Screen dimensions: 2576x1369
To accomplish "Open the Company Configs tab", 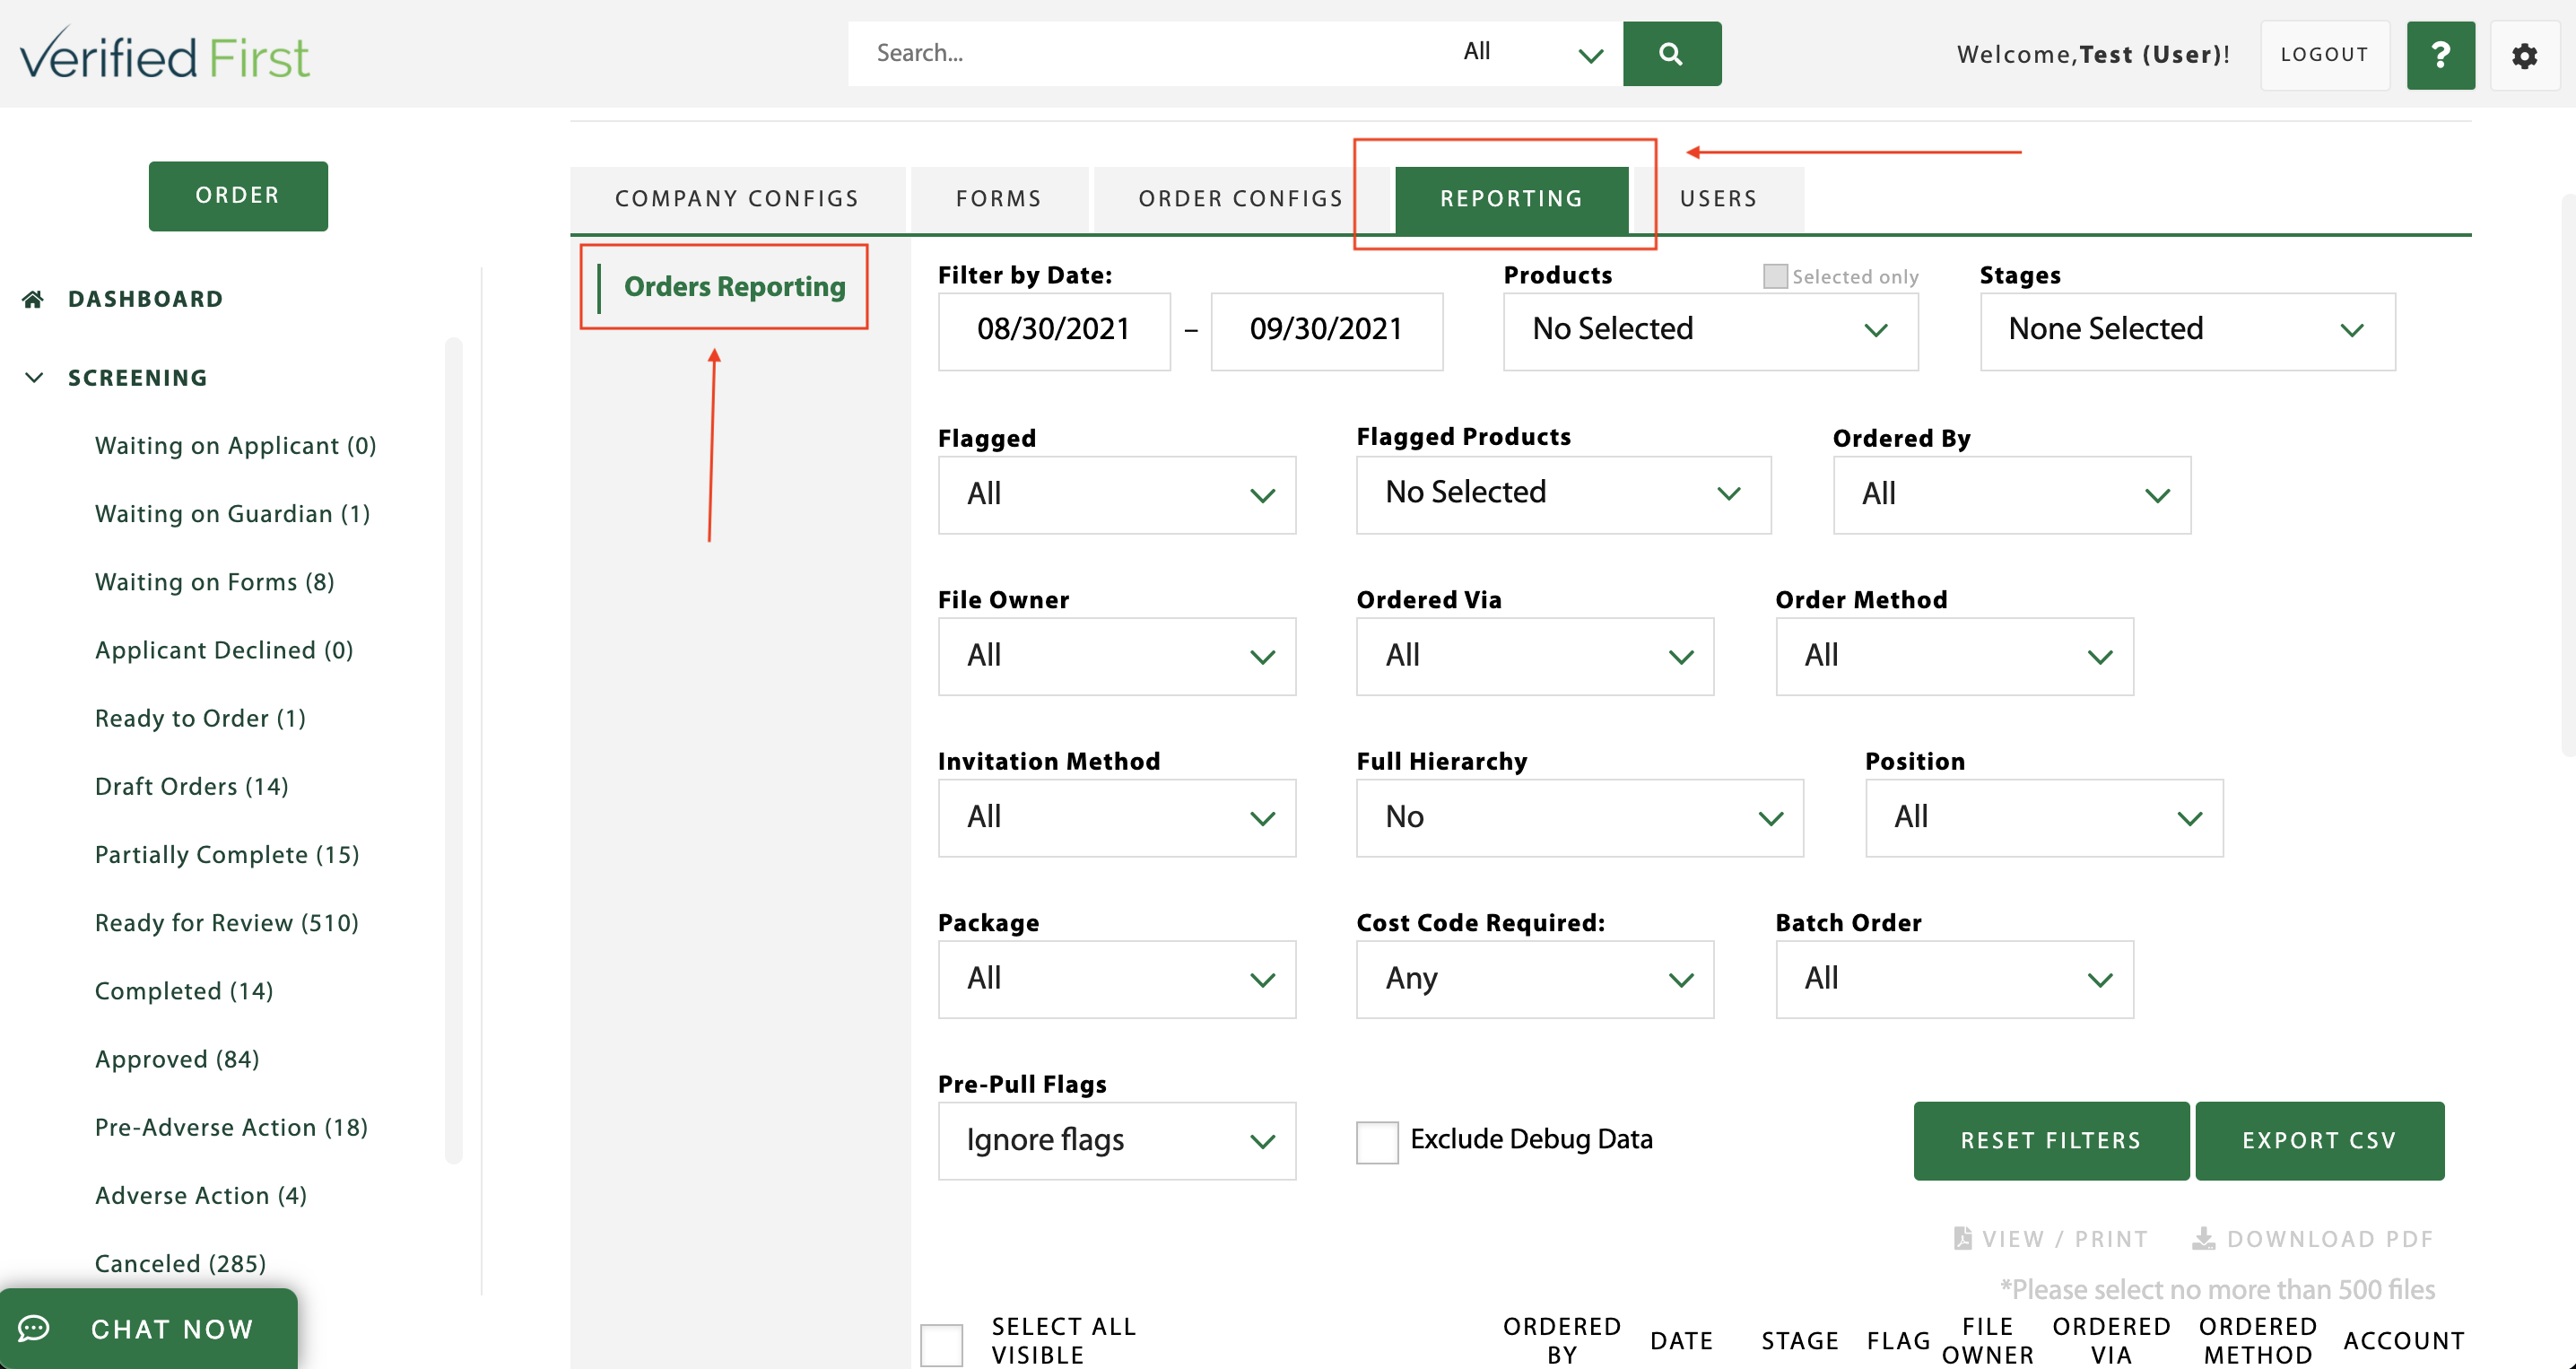I will coord(737,199).
